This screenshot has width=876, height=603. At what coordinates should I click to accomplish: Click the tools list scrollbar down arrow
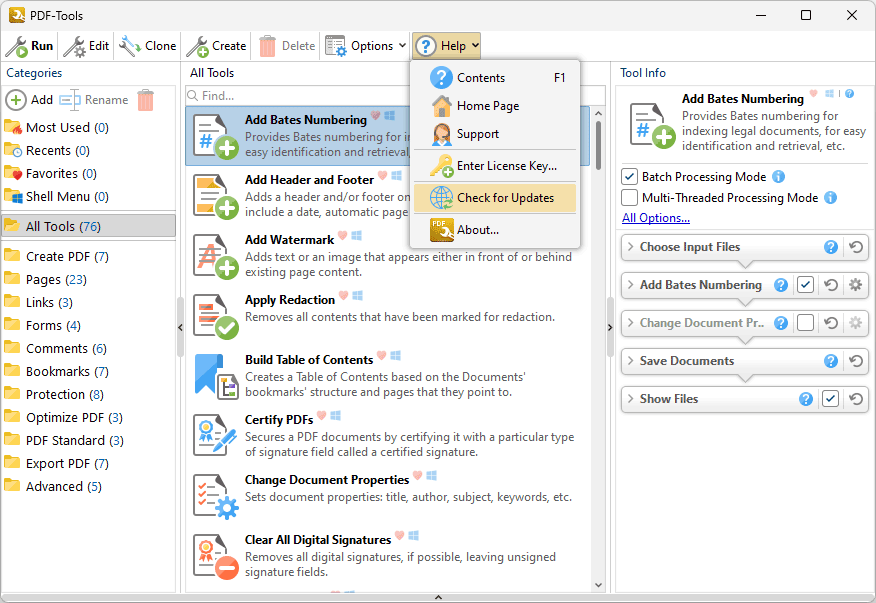pyautogui.click(x=598, y=586)
